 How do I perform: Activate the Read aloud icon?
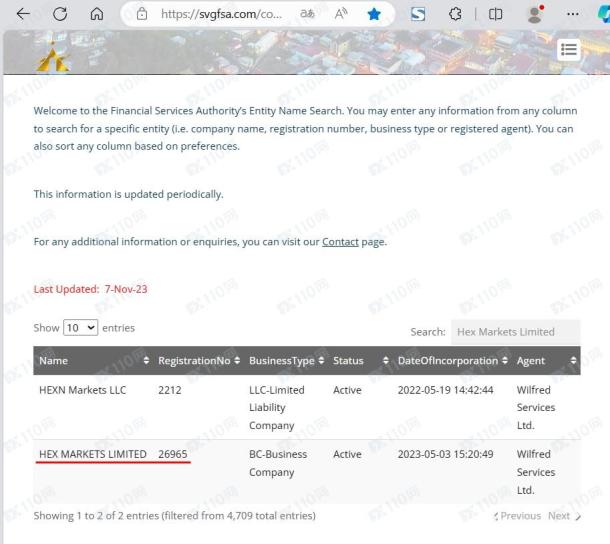tap(341, 14)
